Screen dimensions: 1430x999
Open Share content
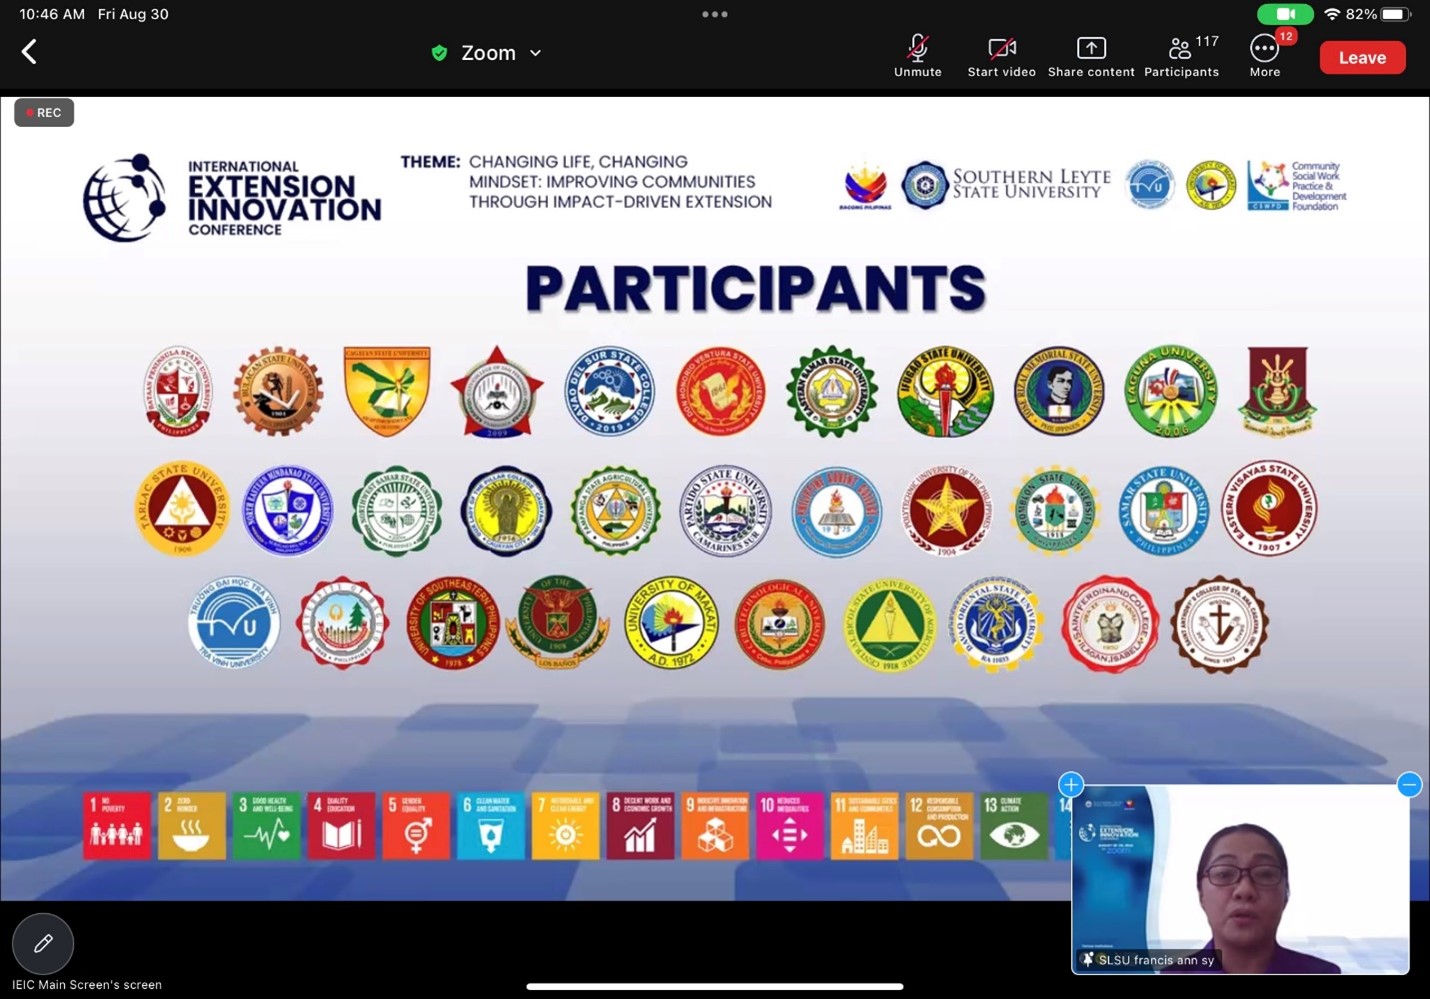coord(1091,56)
